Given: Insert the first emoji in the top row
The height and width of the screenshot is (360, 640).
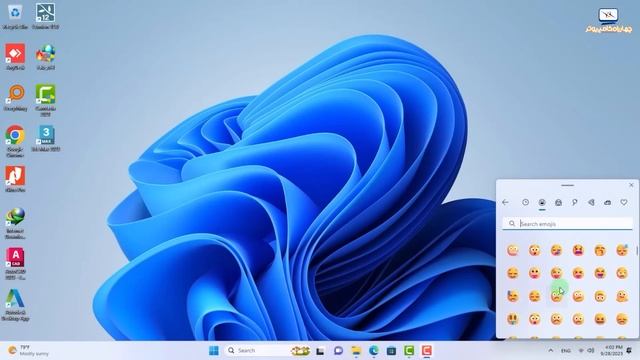Looking at the screenshot, I should click(x=513, y=250).
